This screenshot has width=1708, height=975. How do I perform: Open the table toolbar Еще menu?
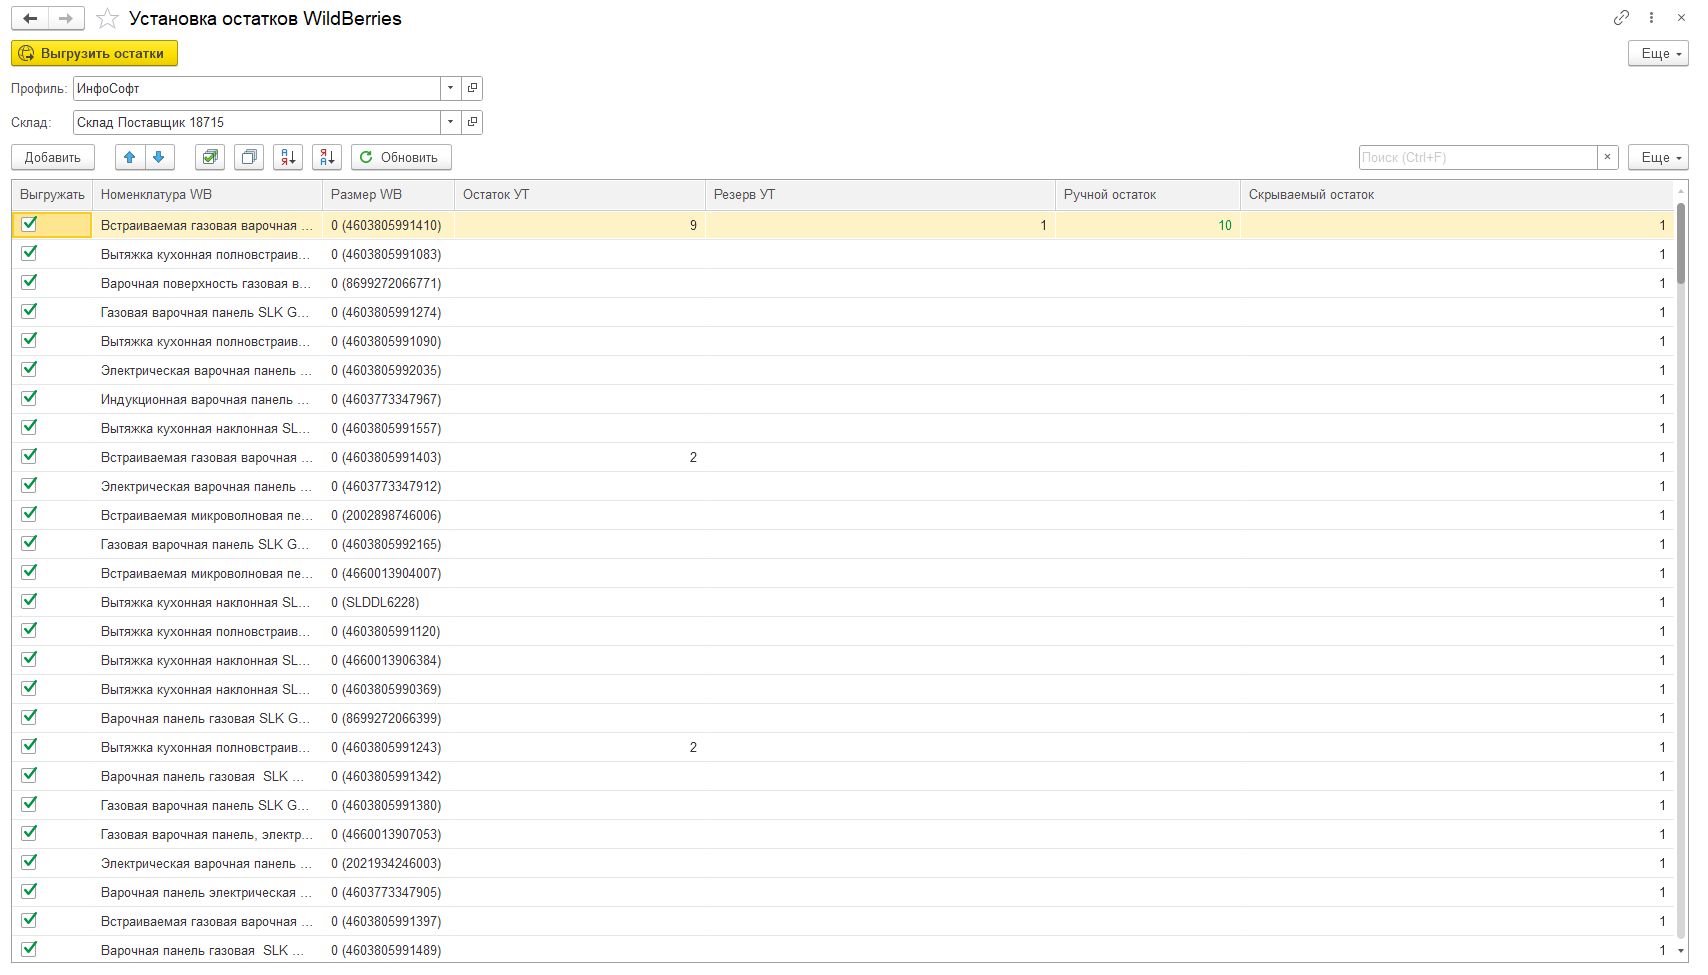1658,157
